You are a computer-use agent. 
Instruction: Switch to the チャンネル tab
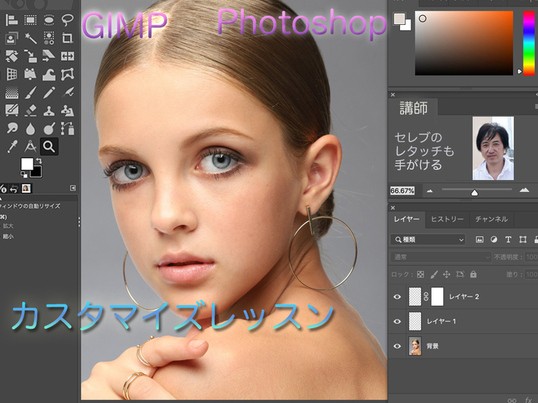491,219
